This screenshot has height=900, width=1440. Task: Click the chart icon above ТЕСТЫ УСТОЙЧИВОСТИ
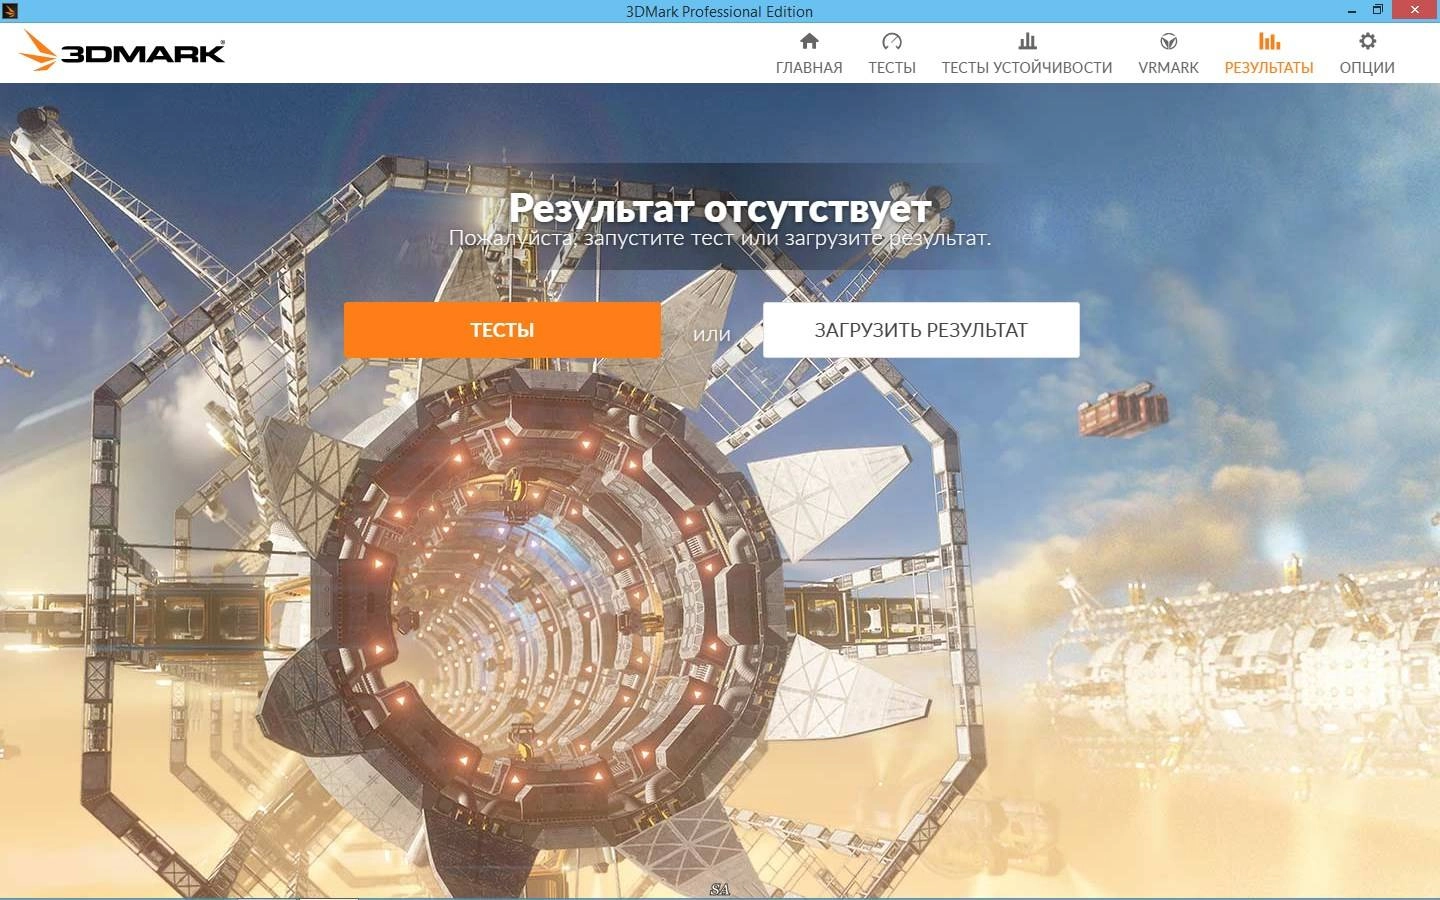[1027, 41]
